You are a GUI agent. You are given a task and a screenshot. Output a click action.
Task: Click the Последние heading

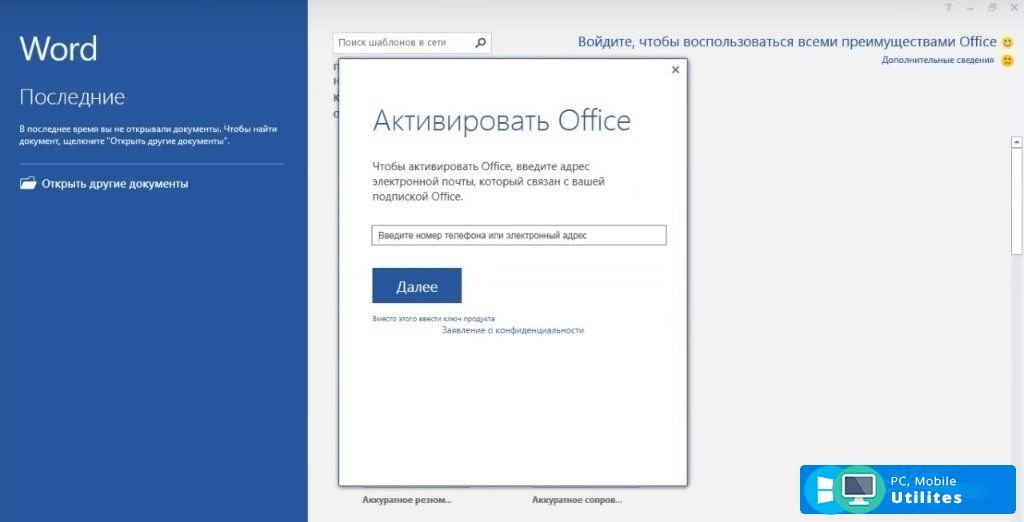tap(72, 97)
